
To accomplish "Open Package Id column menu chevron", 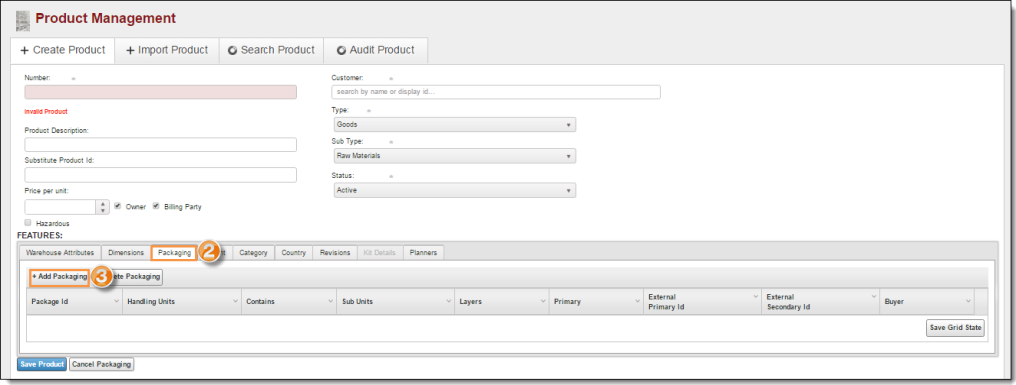I will tap(116, 301).
